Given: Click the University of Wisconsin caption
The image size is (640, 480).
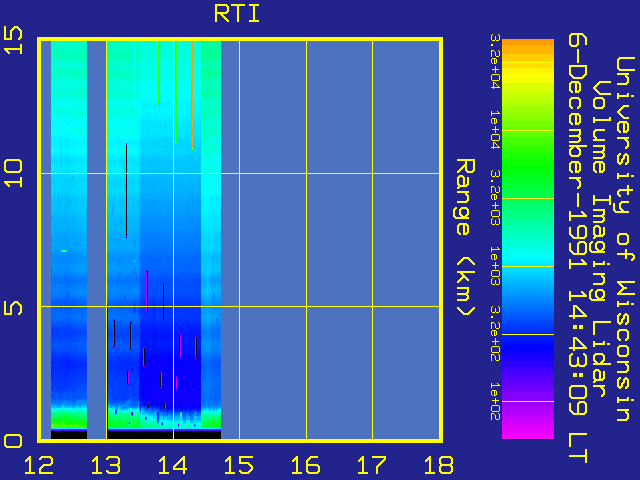Looking at the screenshot, I should click(625, 239).
